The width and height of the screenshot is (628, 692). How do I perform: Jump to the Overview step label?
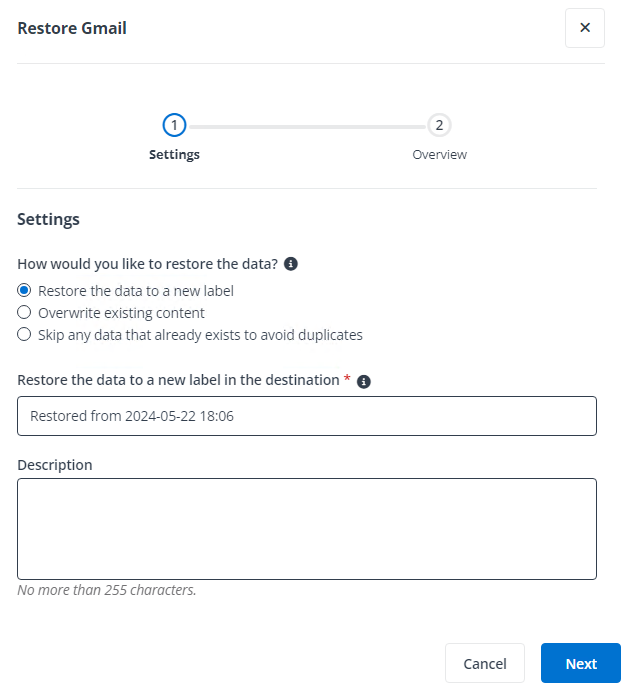(439, 155)
